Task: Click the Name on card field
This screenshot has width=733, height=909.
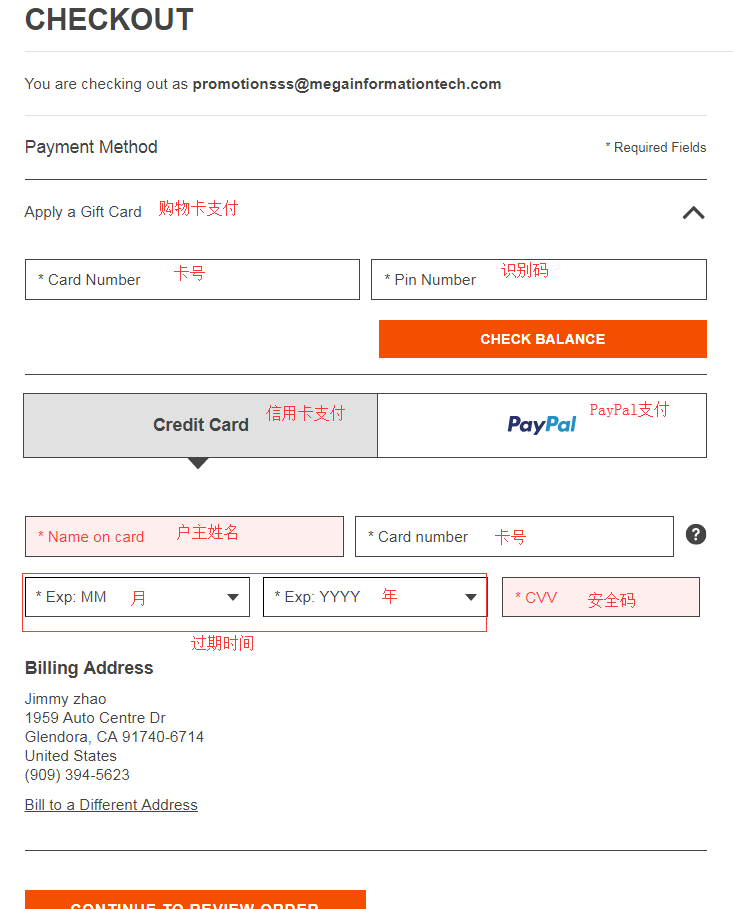Action: coord(184,537)
